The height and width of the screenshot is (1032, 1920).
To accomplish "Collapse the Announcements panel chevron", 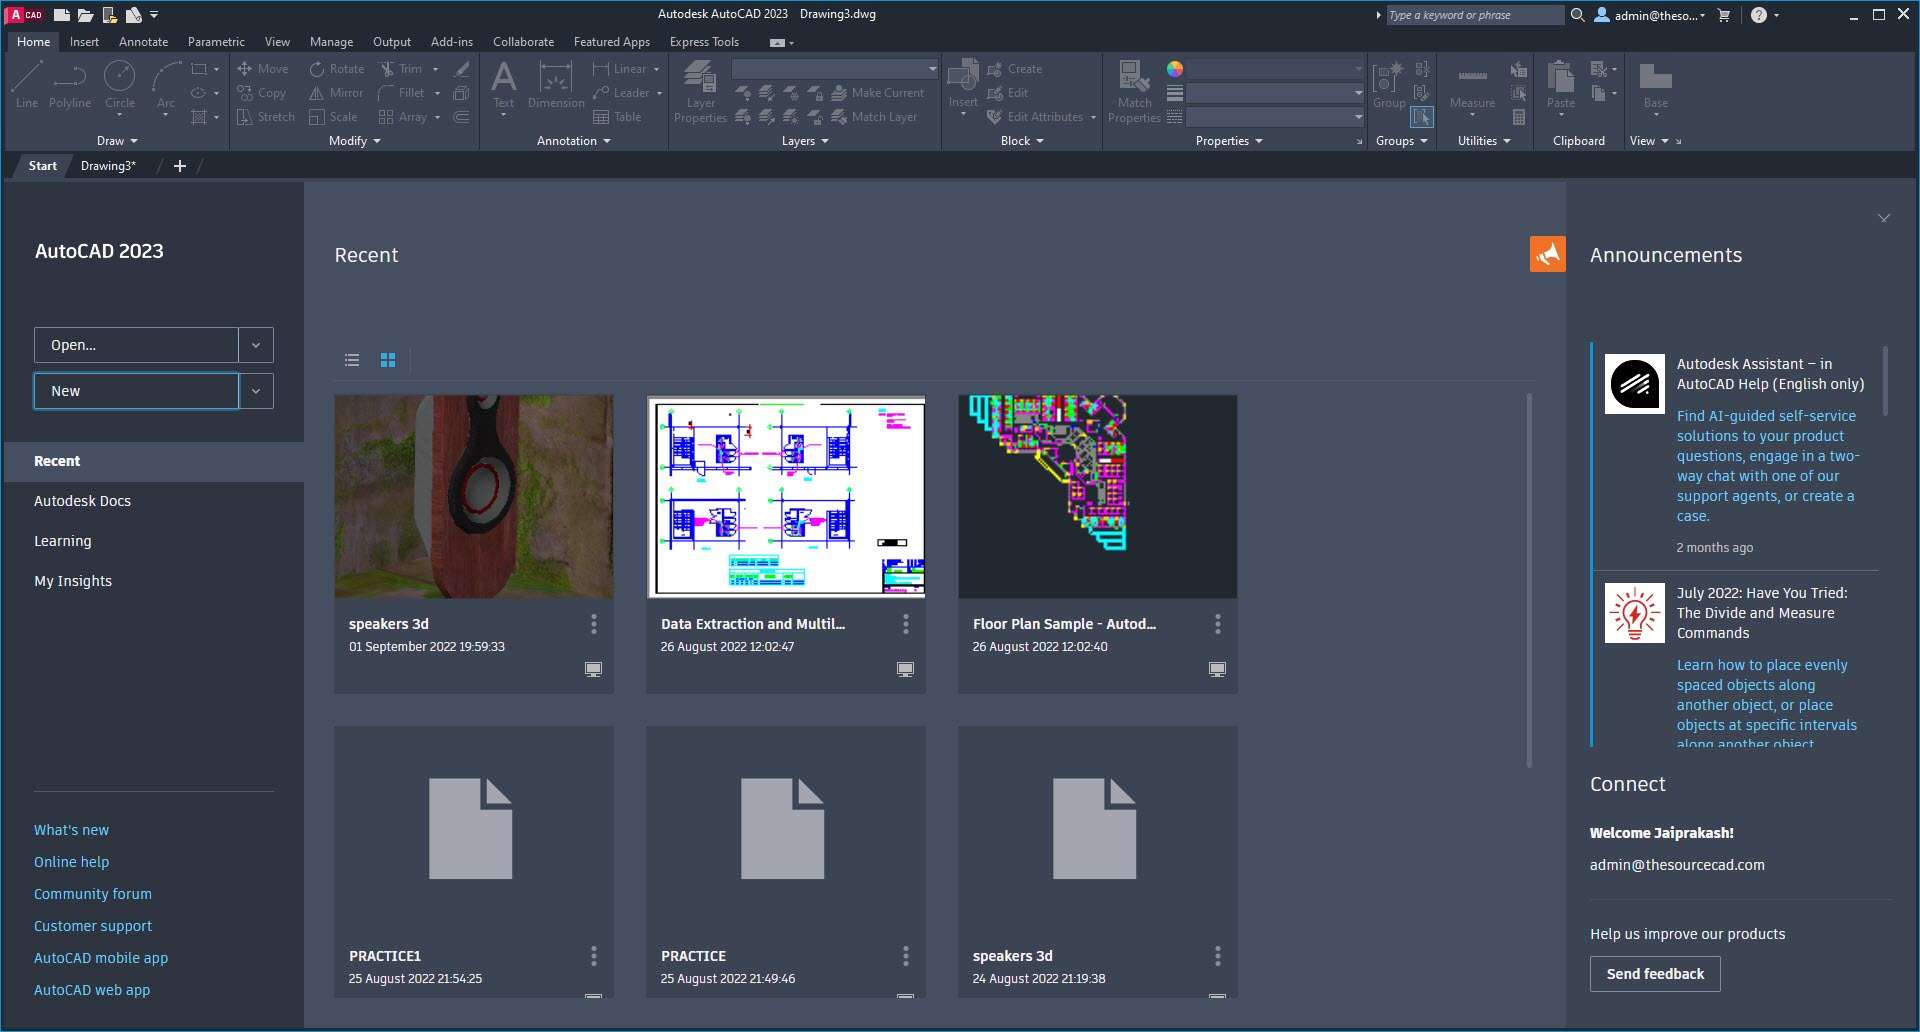I will pyautogui.click(x=1883, y=218).
